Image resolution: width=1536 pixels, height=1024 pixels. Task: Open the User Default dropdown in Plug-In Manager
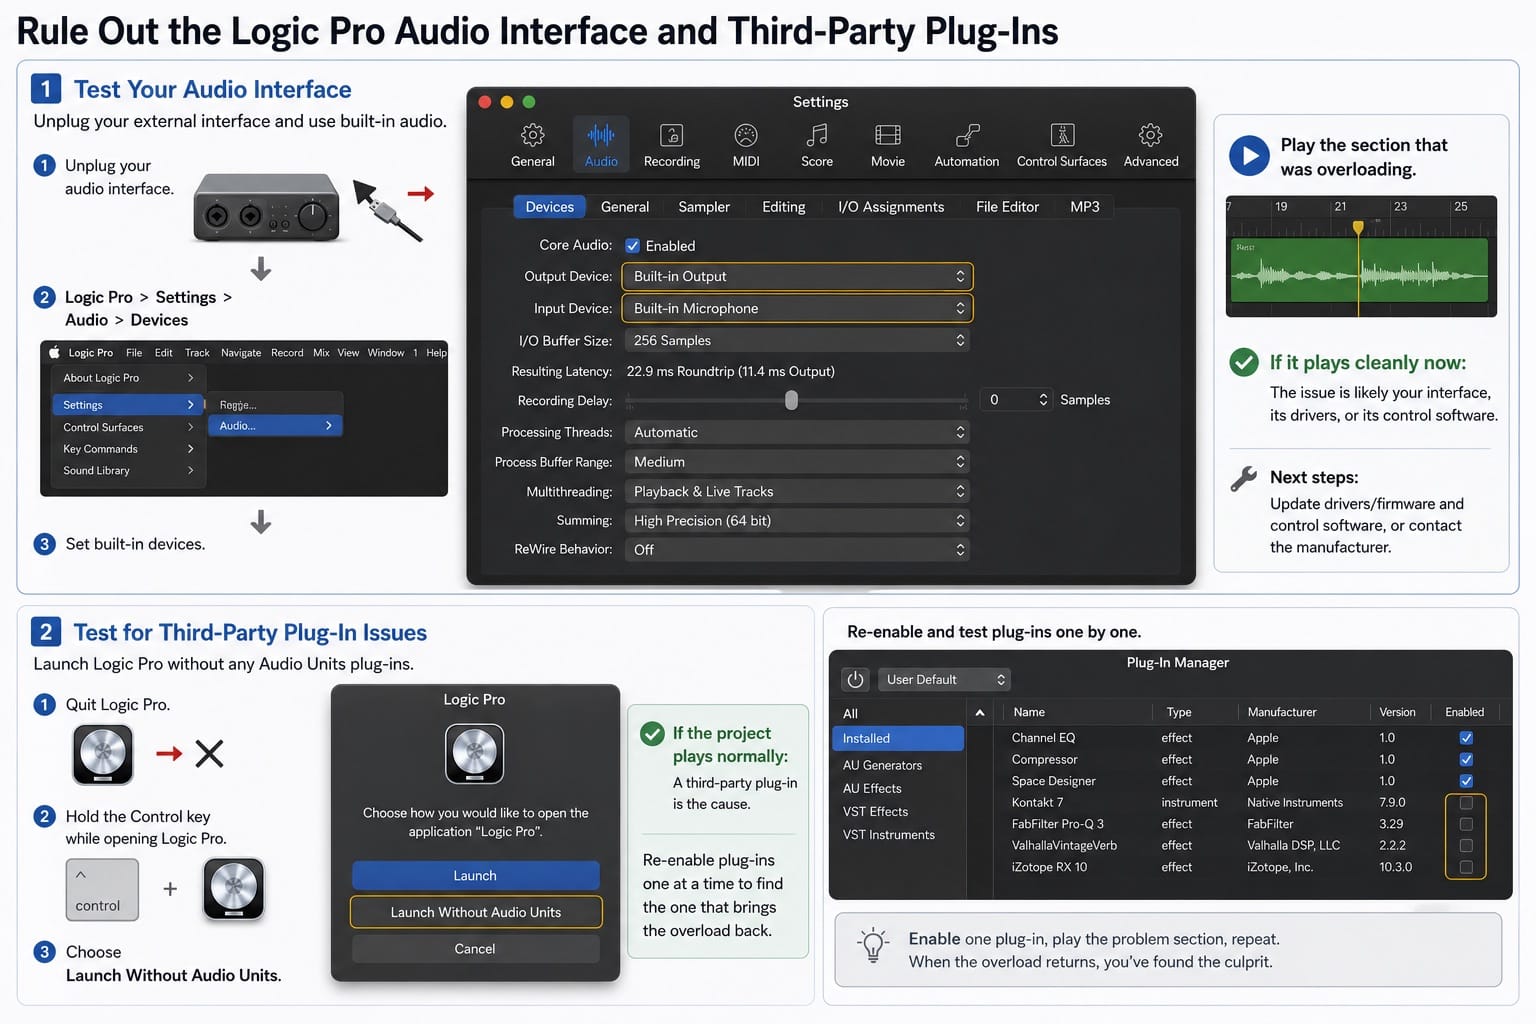(944, 680)
